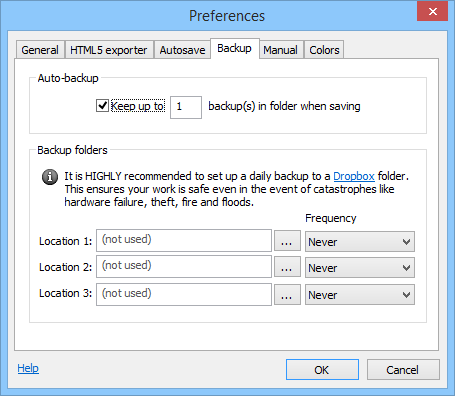Viewport: 455px width, 396px height.
Task: Open the Autosave tab
Action: [182, 50]
